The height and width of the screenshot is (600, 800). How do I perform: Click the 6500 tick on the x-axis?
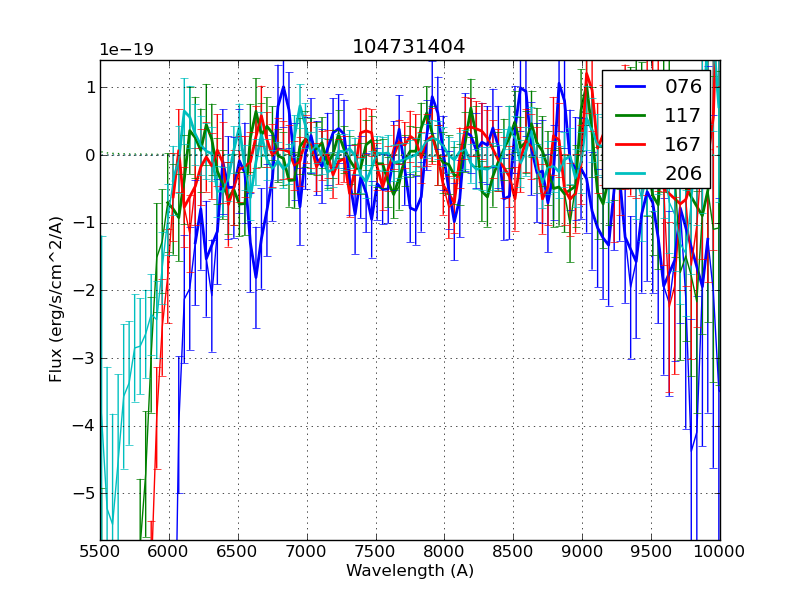[238, 551]
